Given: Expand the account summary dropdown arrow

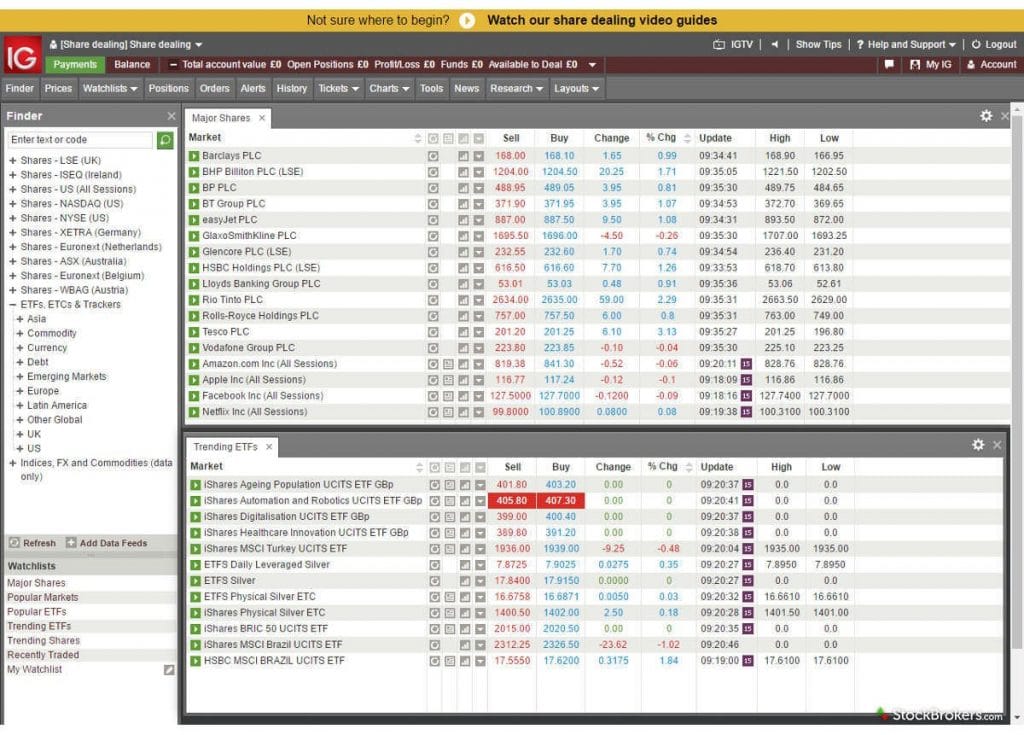Looking at the screenshot, I should coord(592,65).
